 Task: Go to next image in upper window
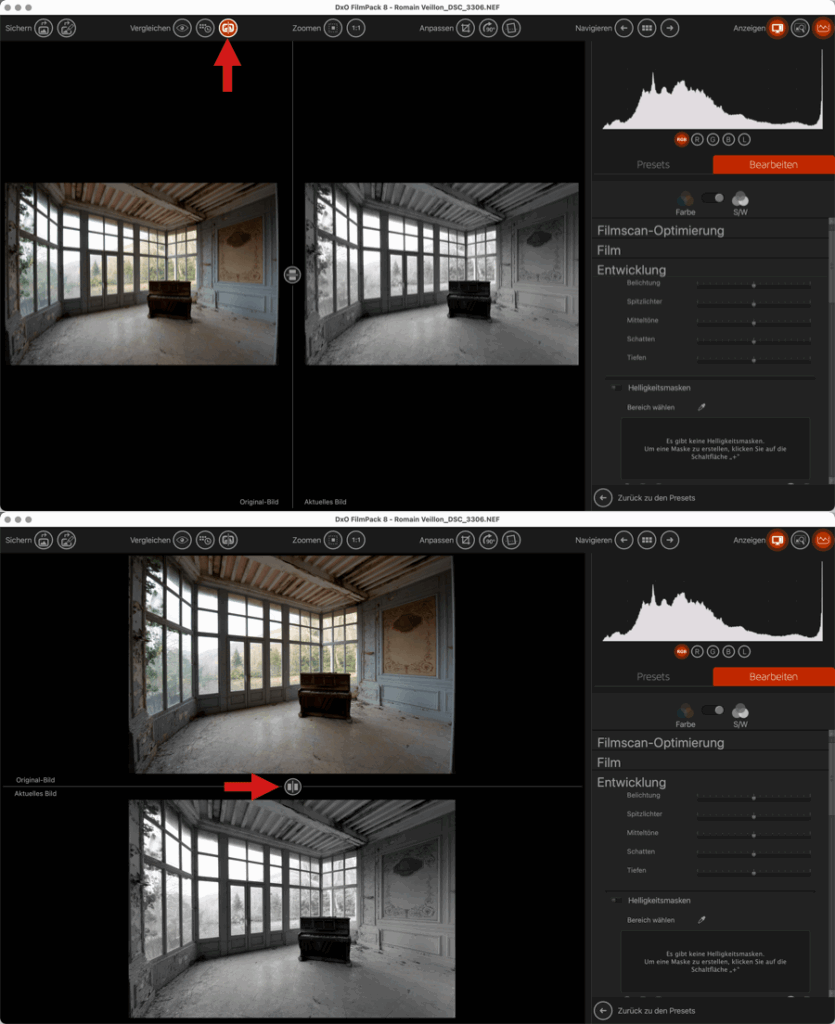(x=670, y=28)
